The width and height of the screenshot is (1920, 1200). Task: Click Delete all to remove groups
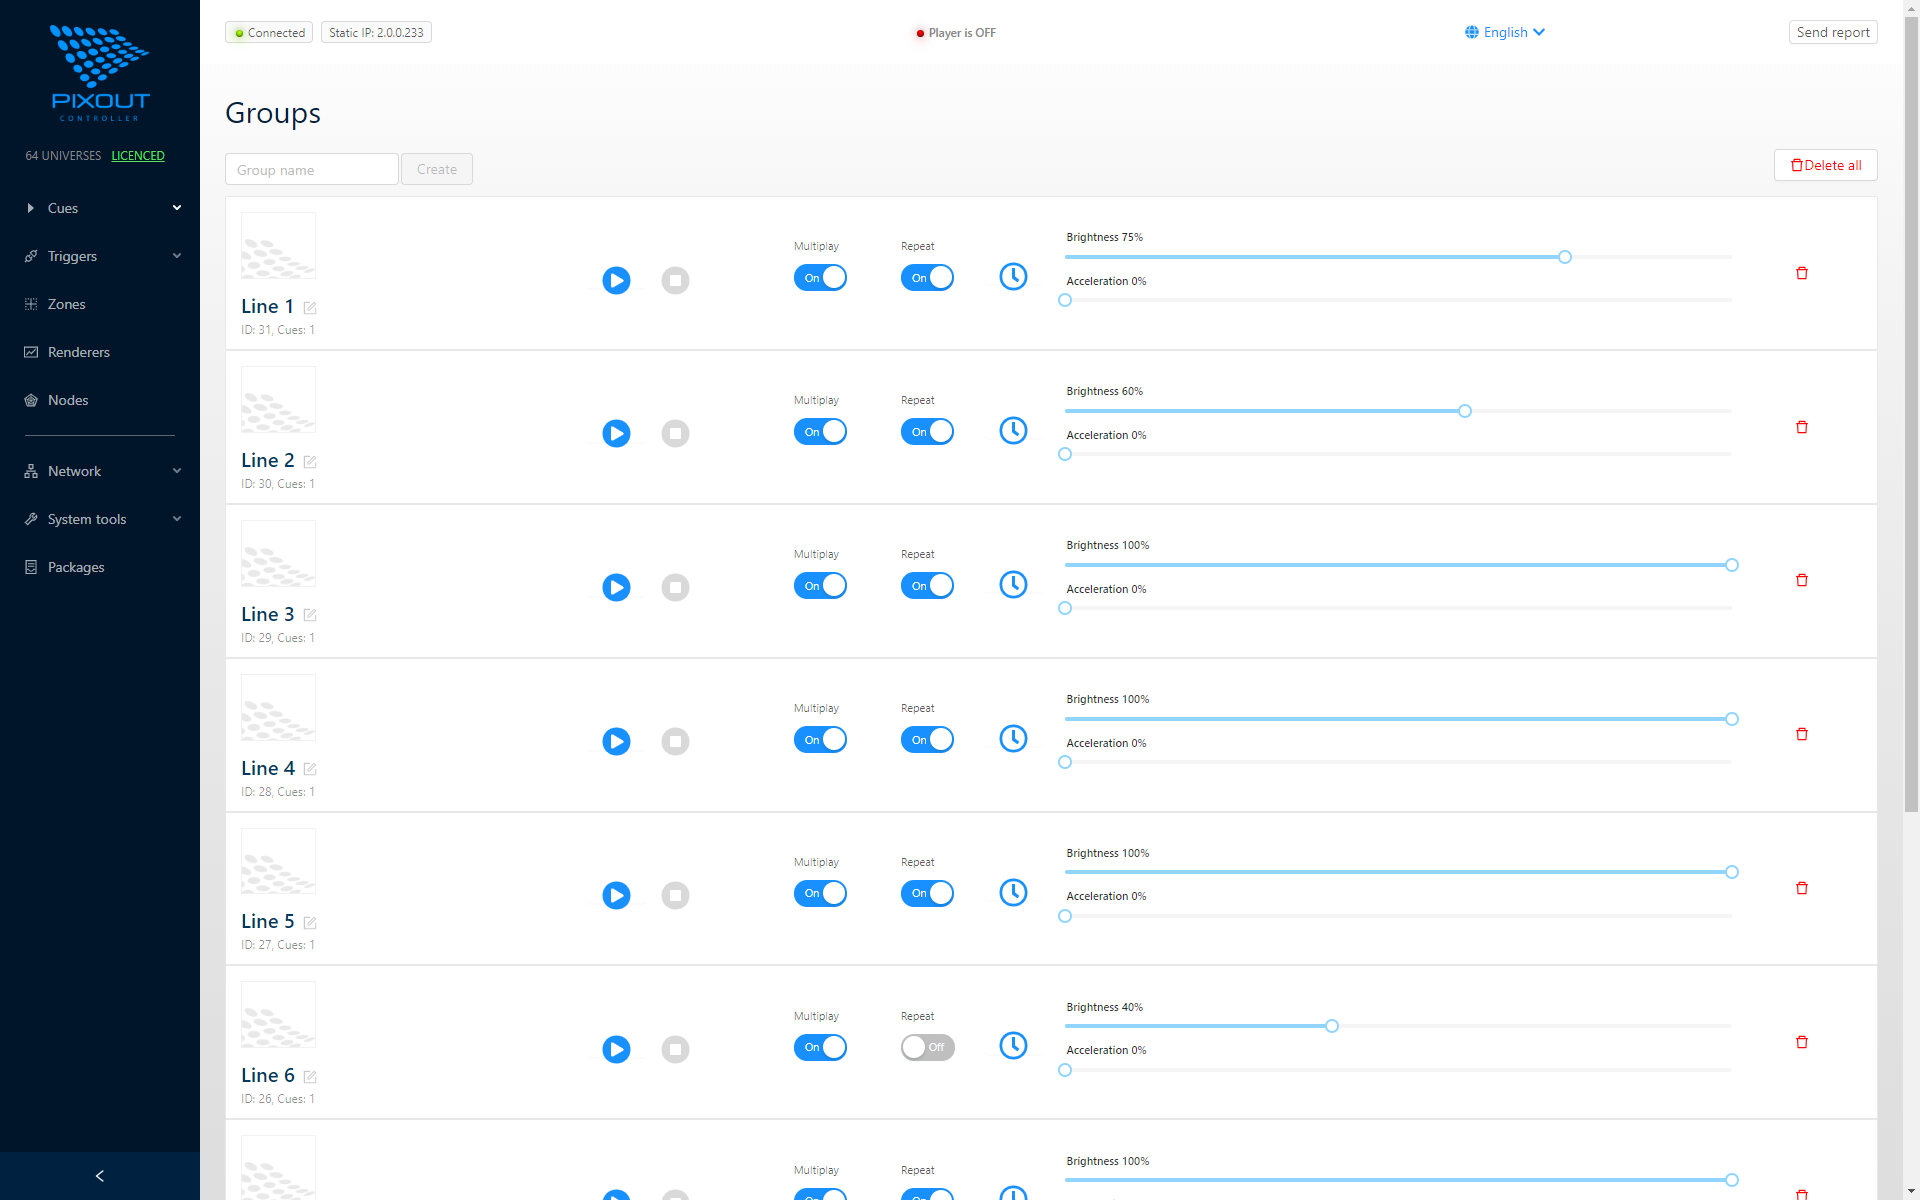[x=1824, y=165]
